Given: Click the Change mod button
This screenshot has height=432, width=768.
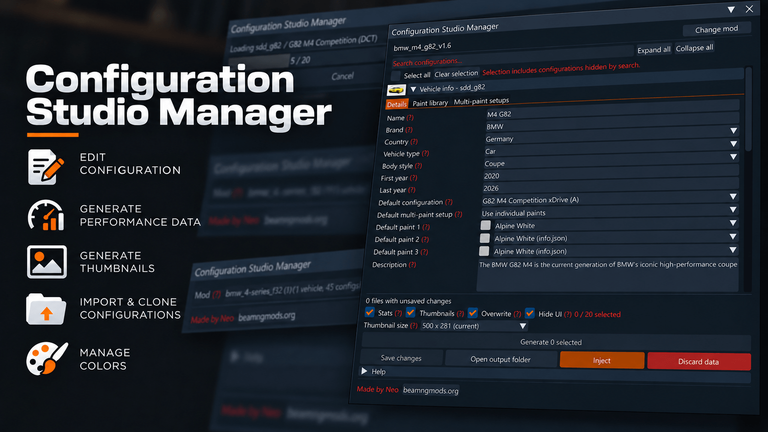Looking at the screenshot, I should click(x=716, y=29).
